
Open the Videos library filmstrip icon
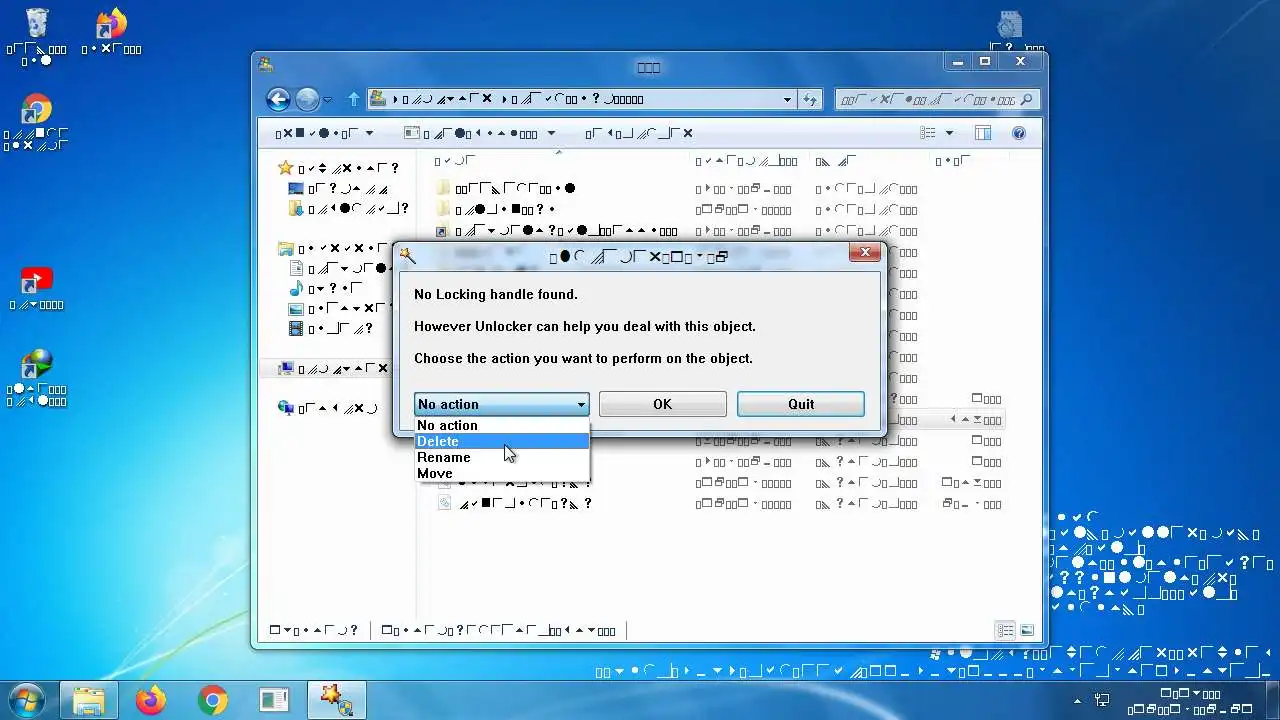pos(296,328)
